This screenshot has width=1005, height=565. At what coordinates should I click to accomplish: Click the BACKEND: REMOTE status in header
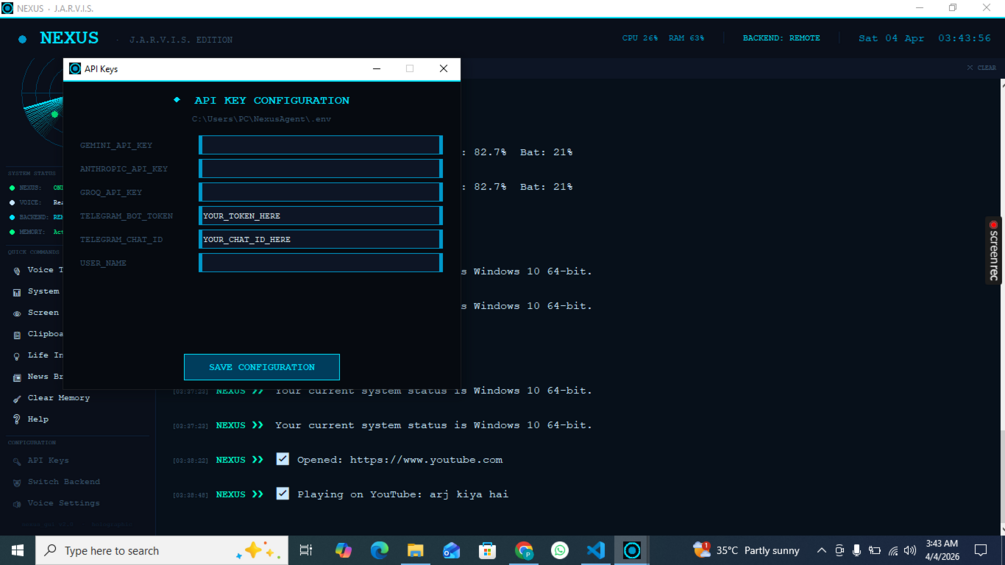pyautogui.click(x=781, y=38)
